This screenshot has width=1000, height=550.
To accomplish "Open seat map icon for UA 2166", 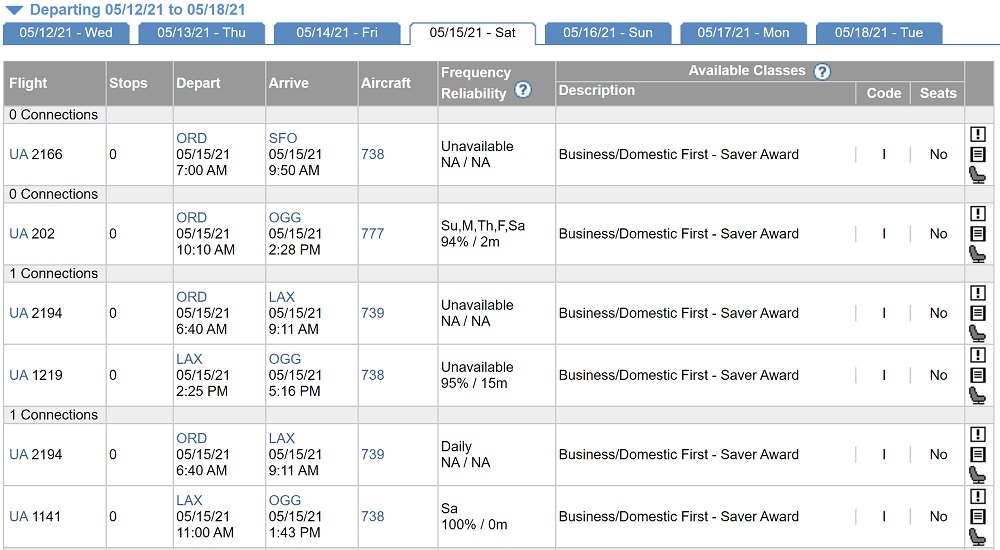I will 978,174.
